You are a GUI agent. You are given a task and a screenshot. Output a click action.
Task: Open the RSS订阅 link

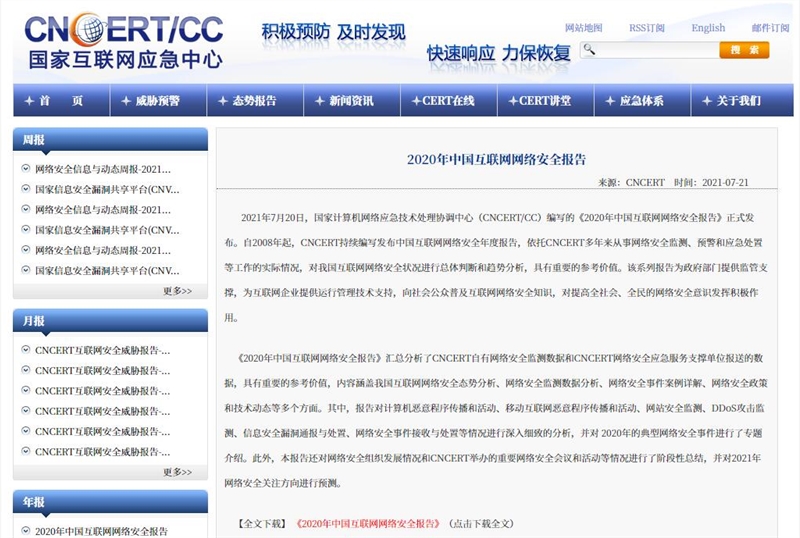(646, 28)
